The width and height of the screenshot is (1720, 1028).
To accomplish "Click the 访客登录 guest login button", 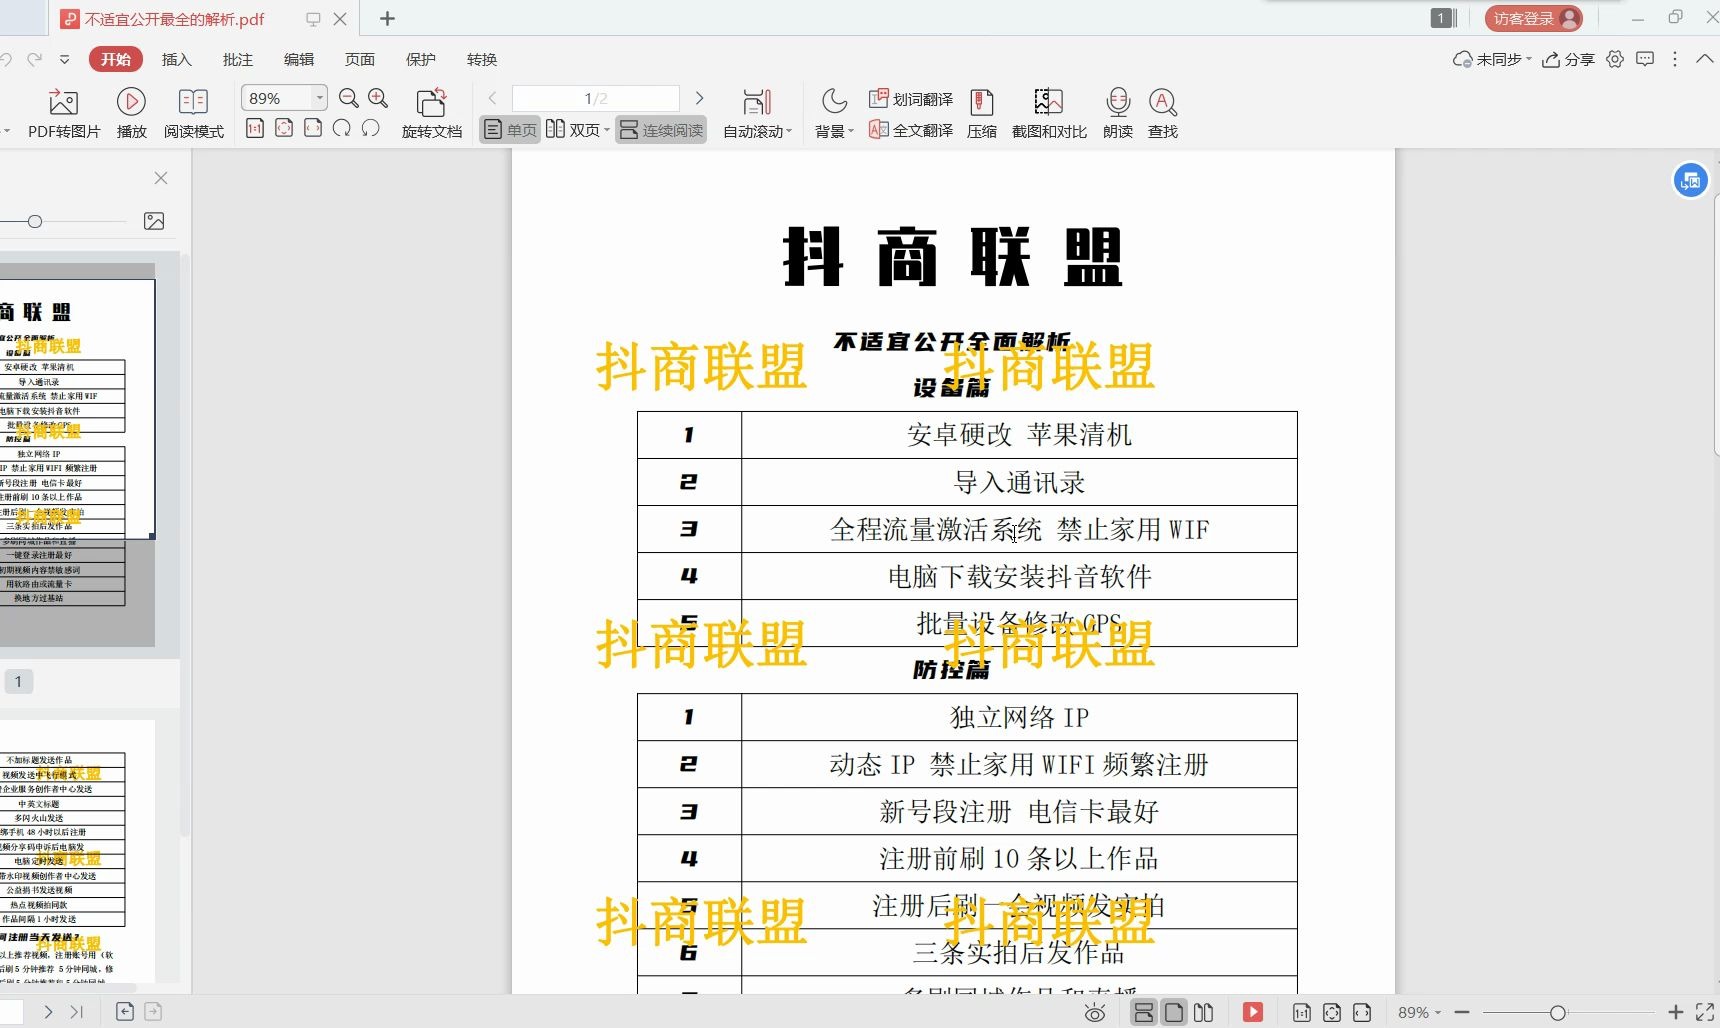I will coord(1534,18).
